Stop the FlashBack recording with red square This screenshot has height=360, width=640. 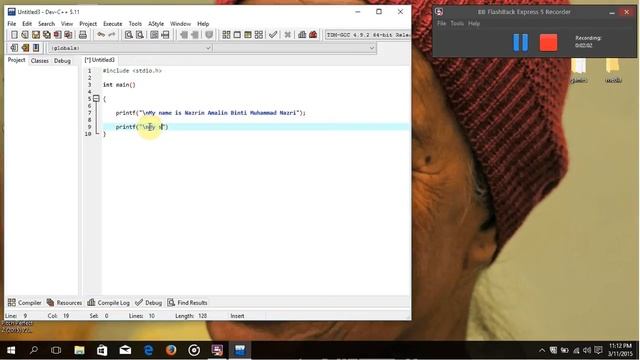point(548,42)
